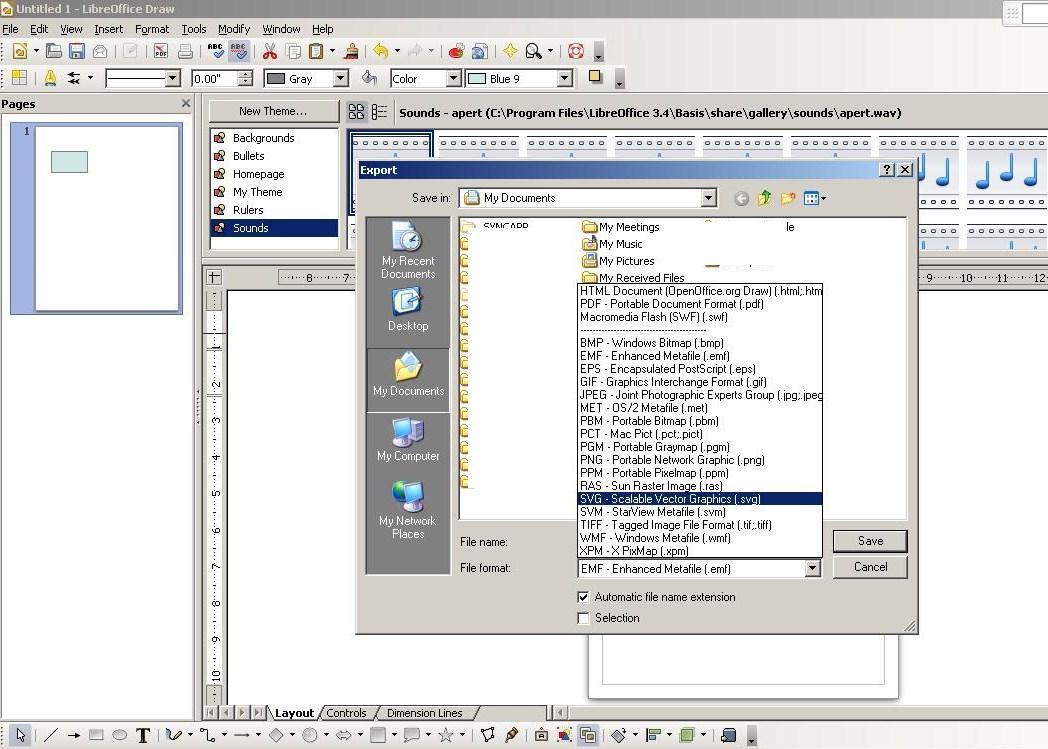Uncheck Automatic file name extension
Viewport: 1048px width, 749px height.
click(583, 597)
